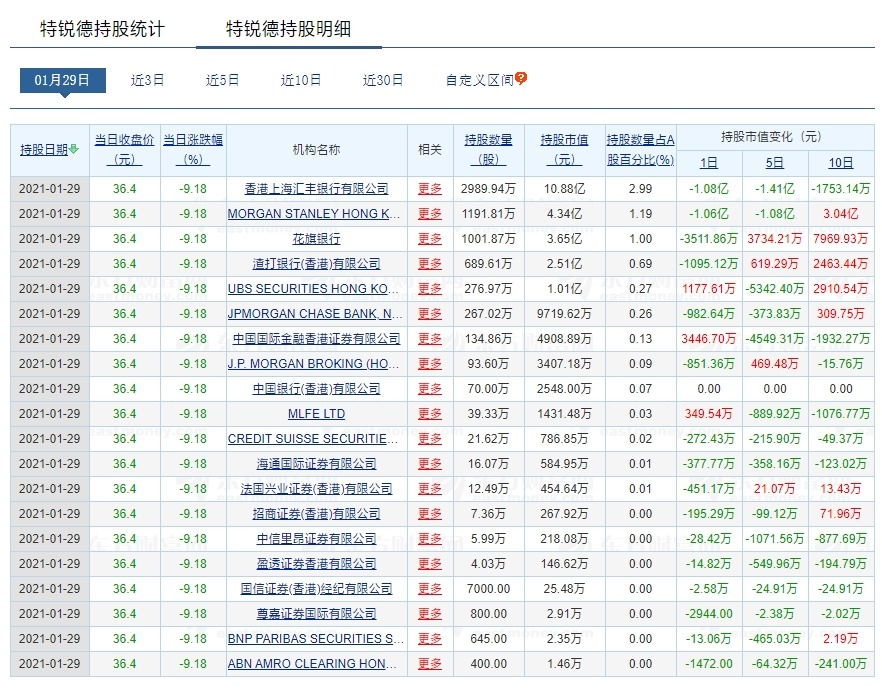The width and height of the screenshot is (882, 698).
Task: Click 更多 in the BNP PARIBAS row
Action: pos(430,639)
